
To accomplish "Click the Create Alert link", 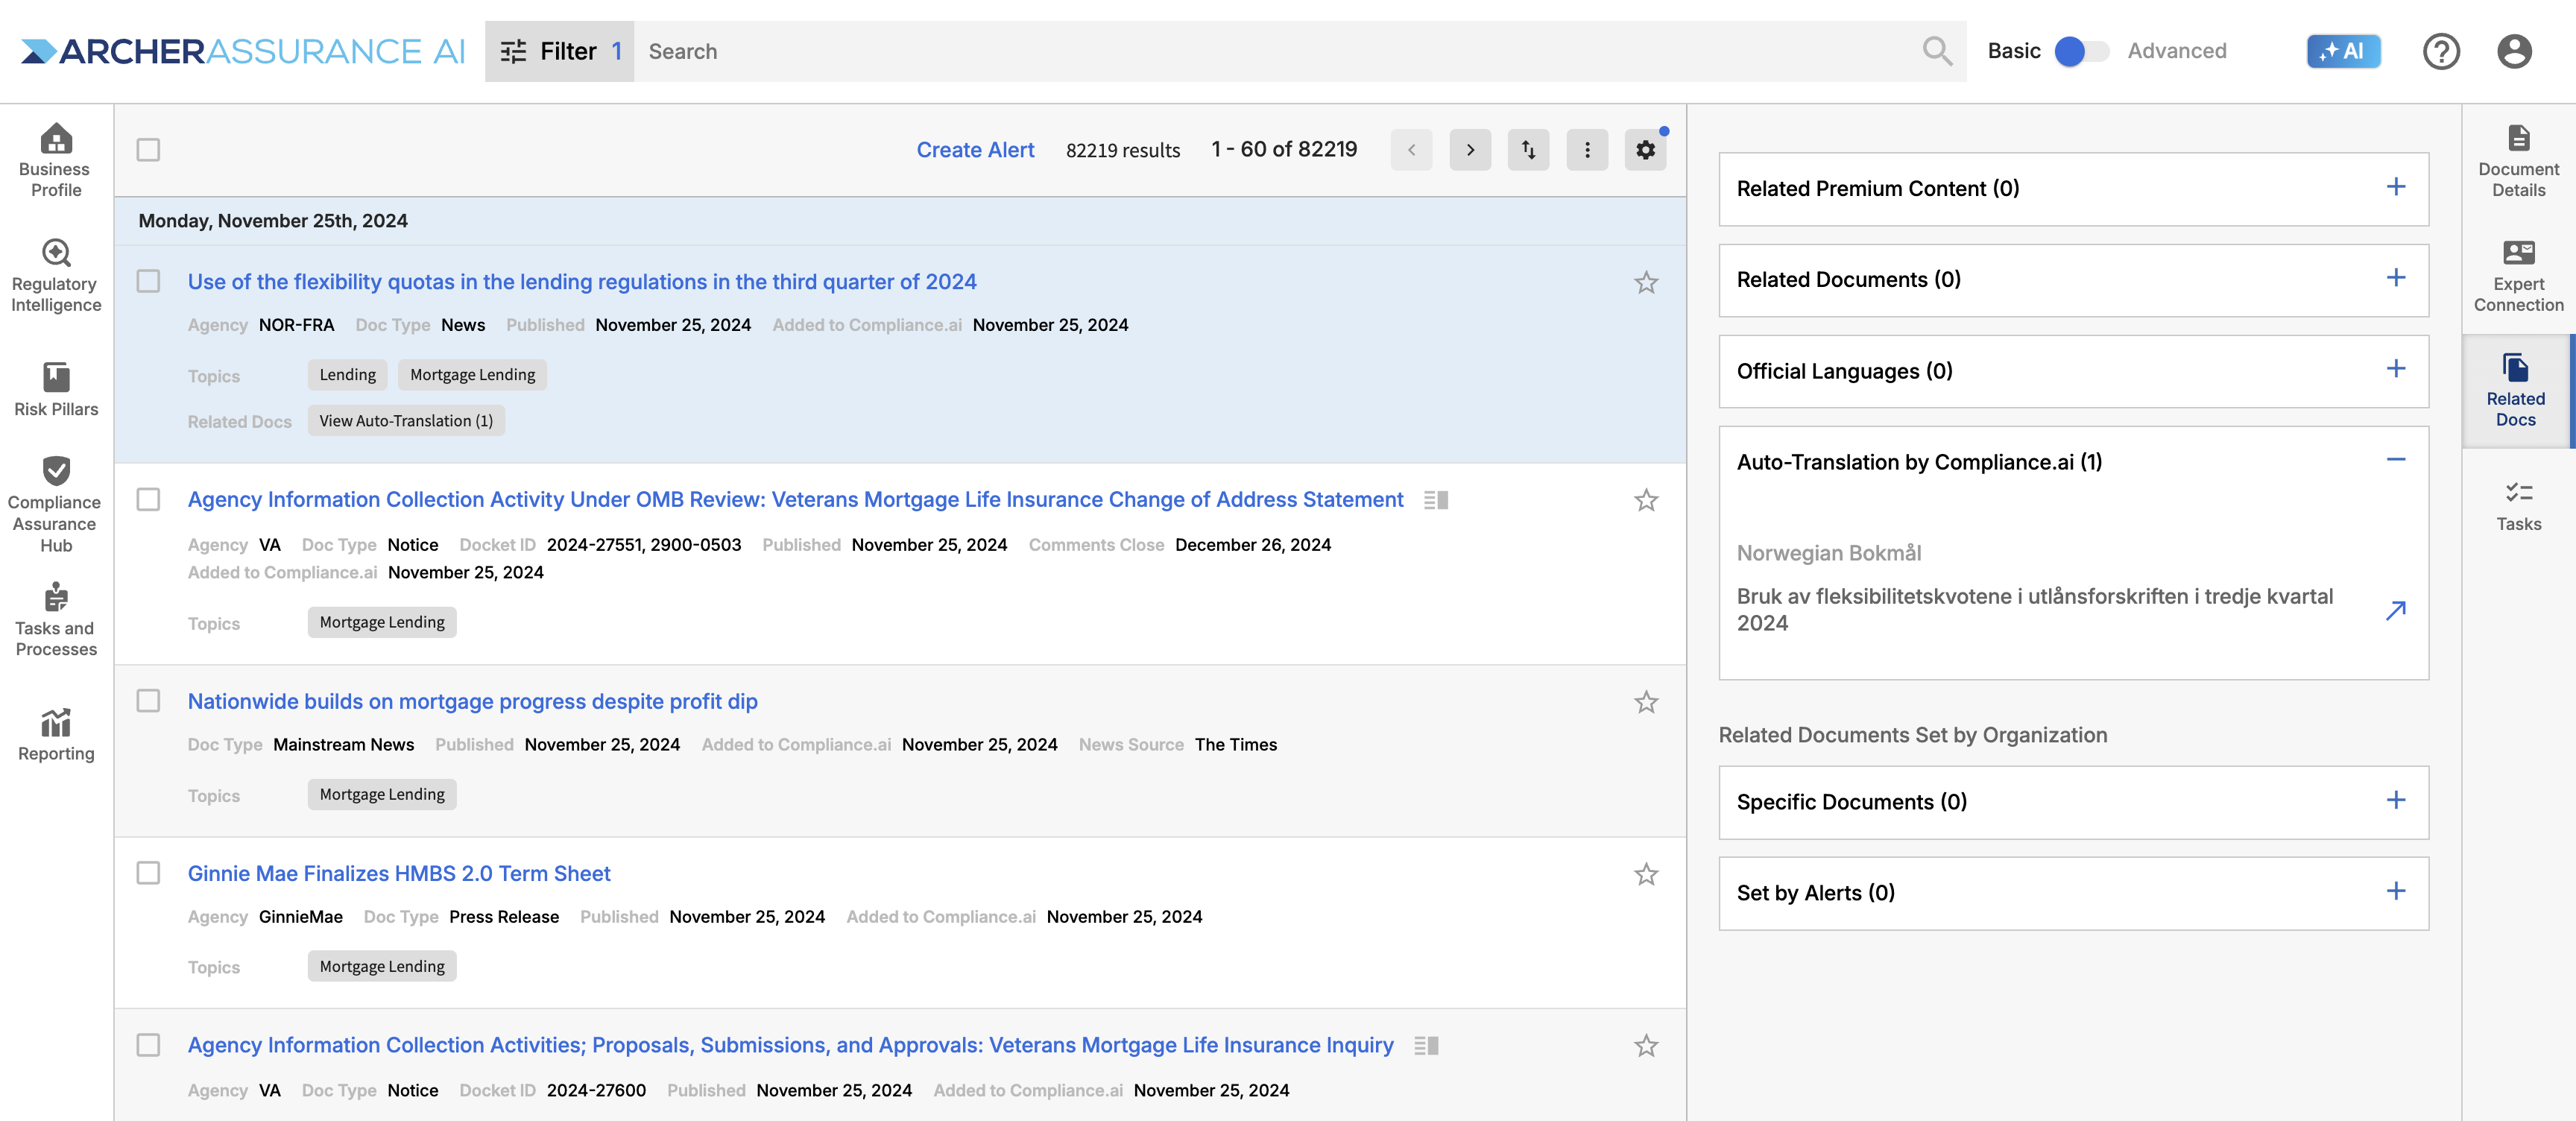I will 975,150.
